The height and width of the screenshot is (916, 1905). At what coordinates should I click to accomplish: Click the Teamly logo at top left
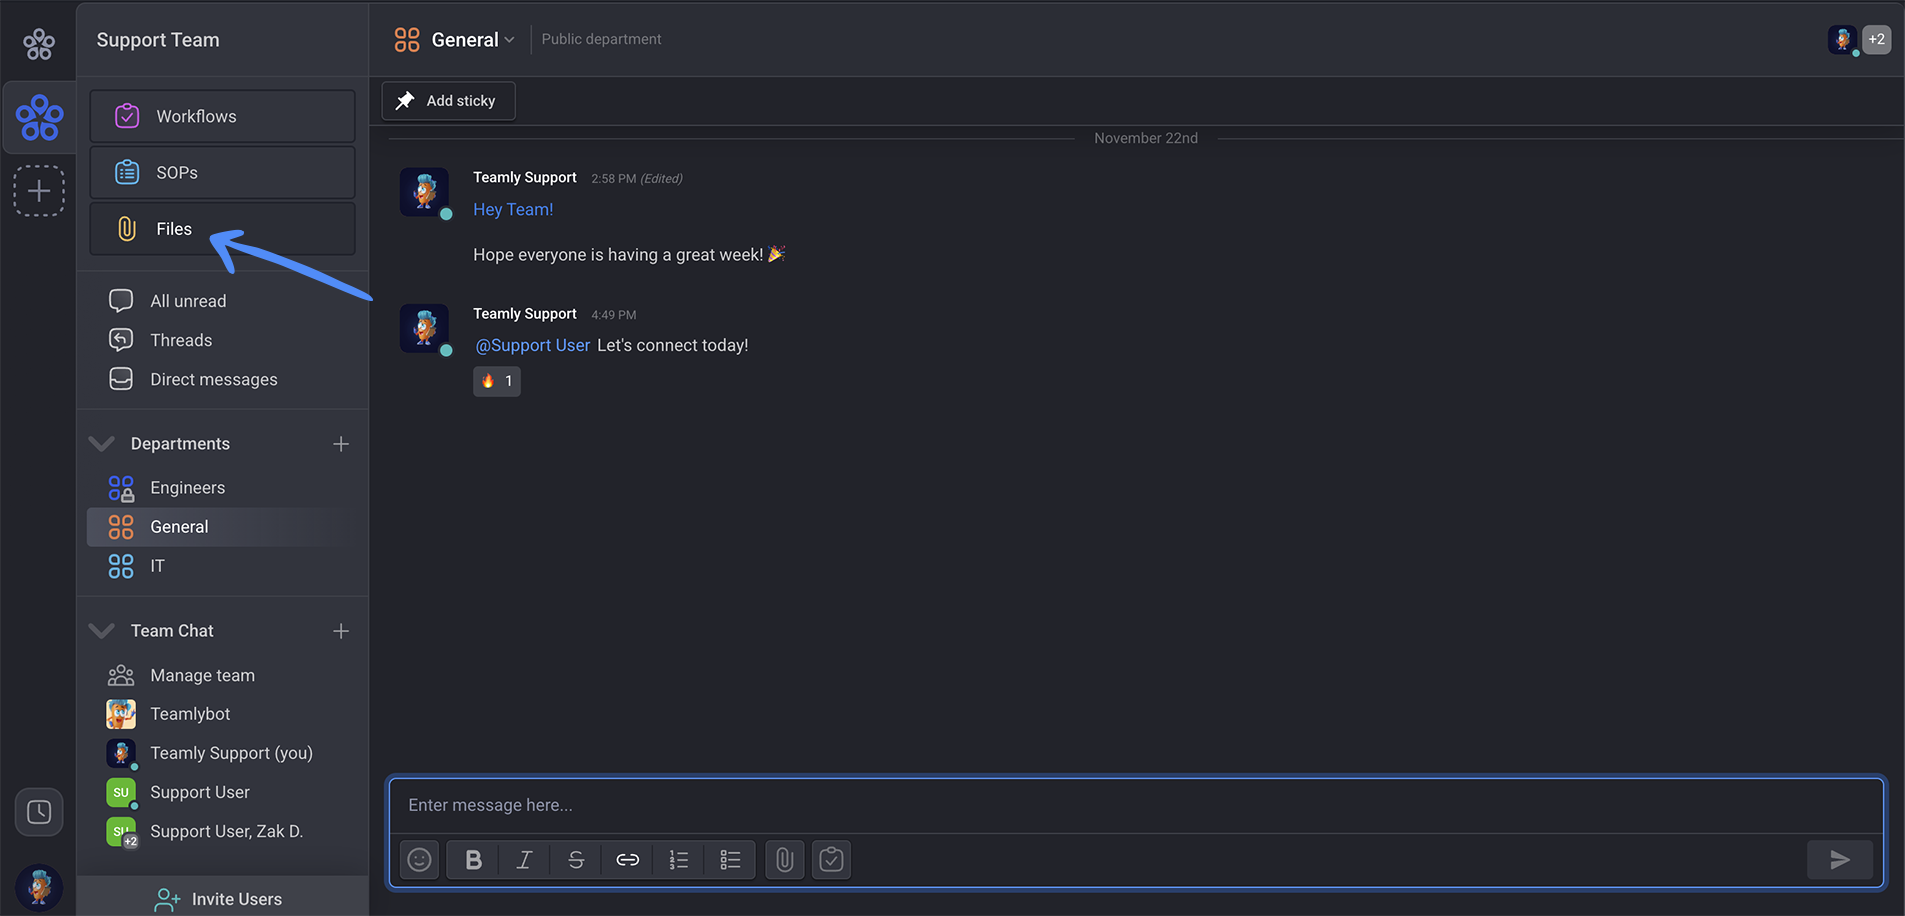pos(39,43)
